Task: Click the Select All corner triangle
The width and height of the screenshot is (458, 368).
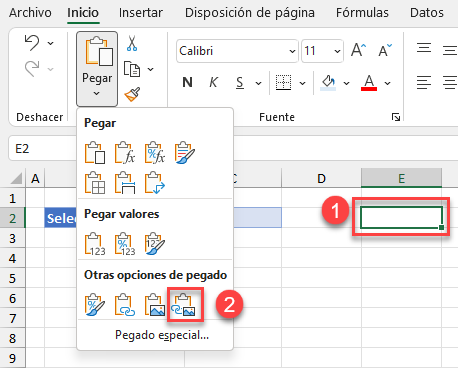Action: 16,178
